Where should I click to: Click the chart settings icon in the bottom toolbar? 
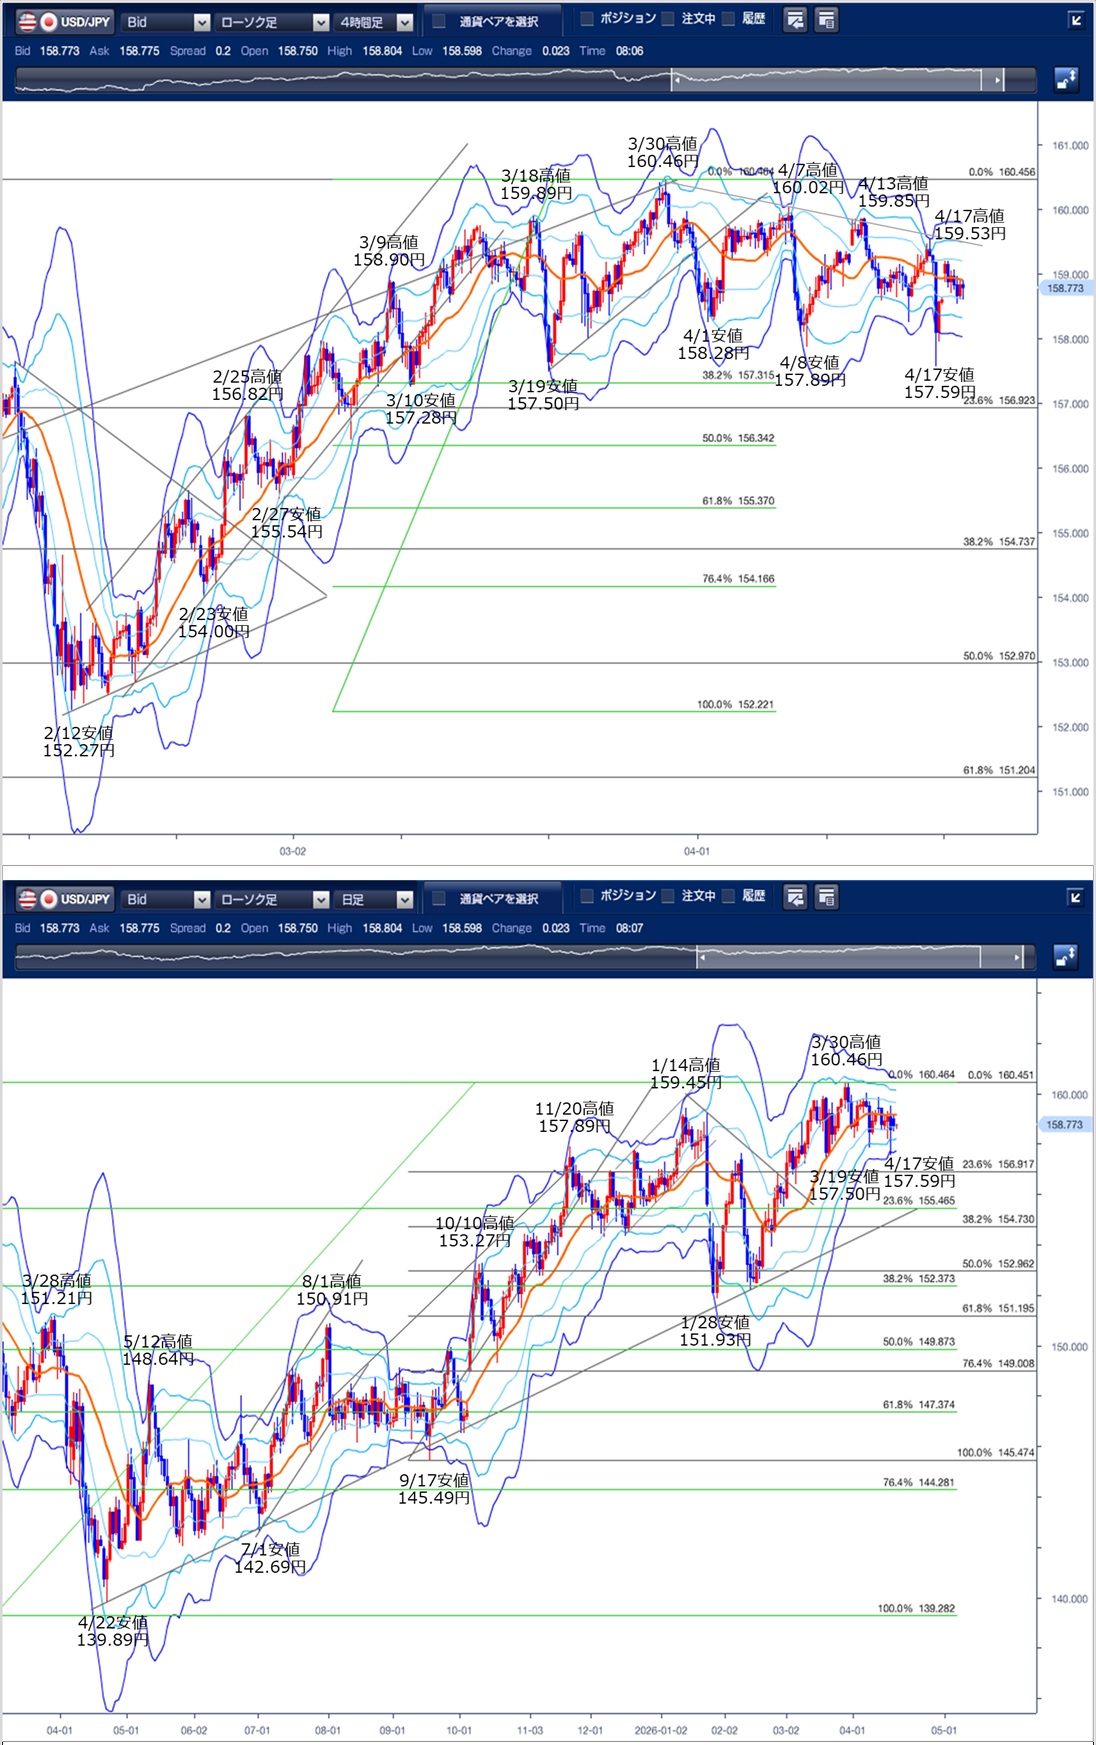tap(795, 897)
